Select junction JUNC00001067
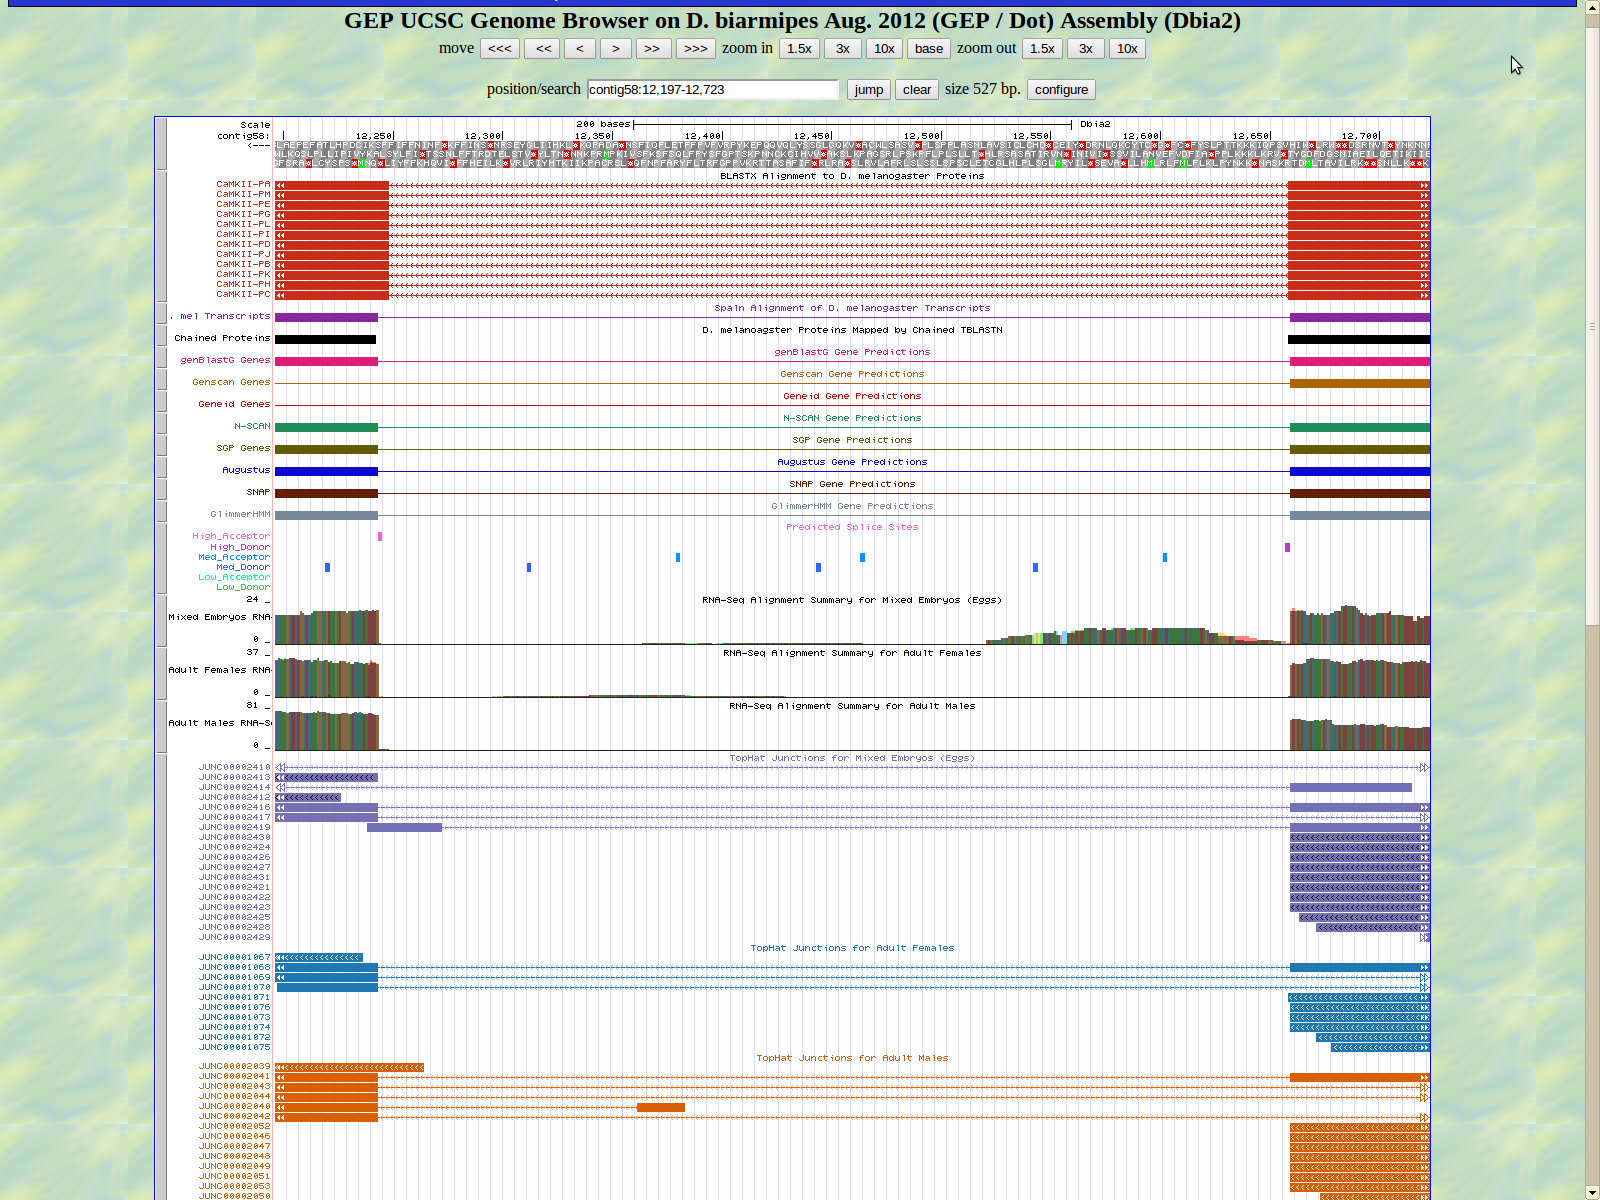This screenshot has width=1600, height=1200. coord(234,957)
